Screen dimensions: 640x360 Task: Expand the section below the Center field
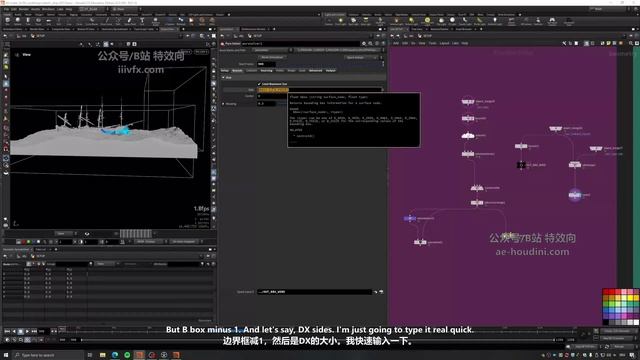[x=223, y=104]
